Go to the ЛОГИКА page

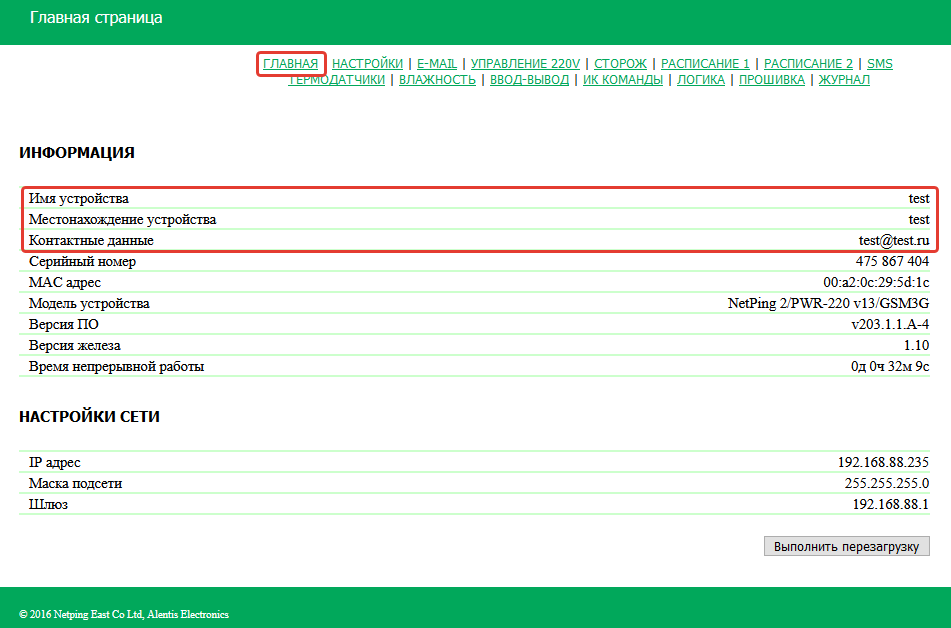tap(700, 80)
